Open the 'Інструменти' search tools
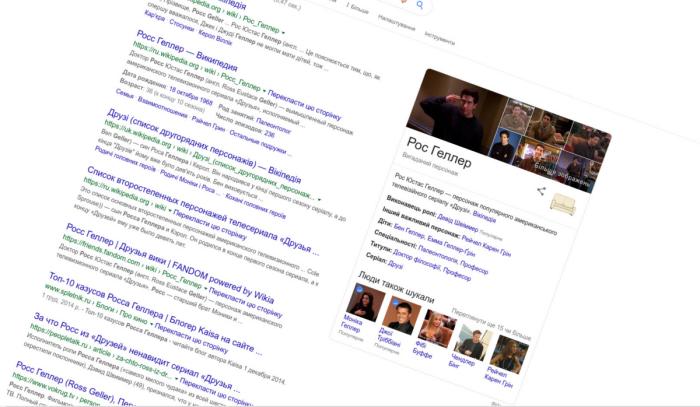The width and height of the screenshot is (700, 407). (x=439, y=38)
